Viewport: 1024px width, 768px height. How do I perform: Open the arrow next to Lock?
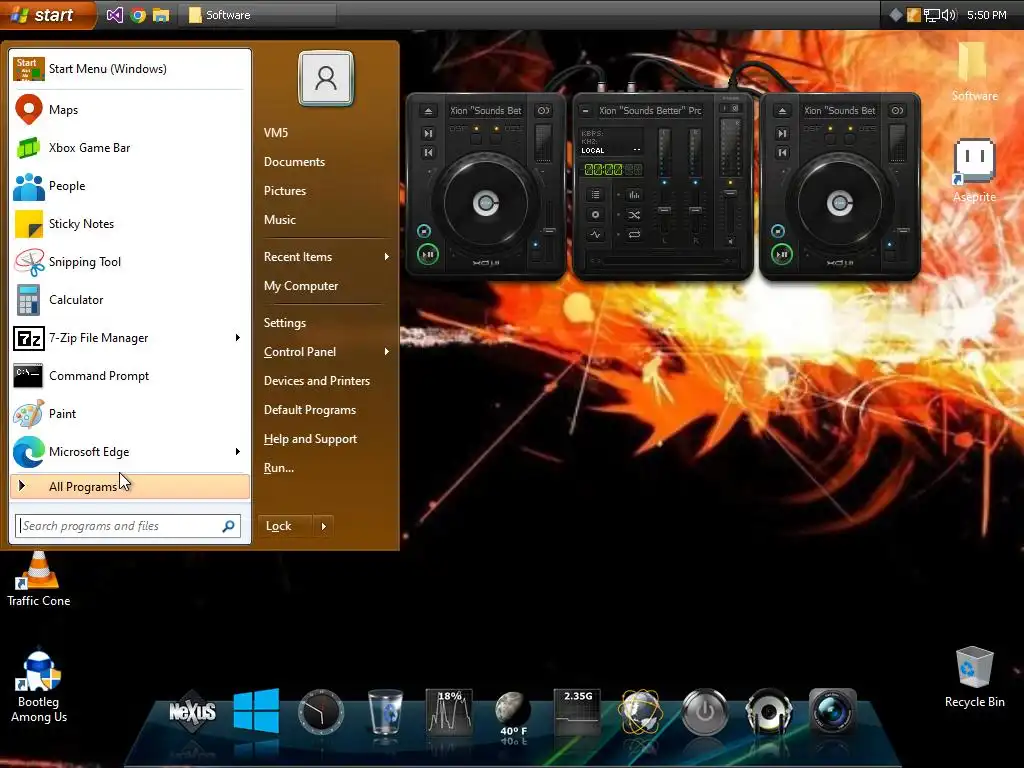tap(323, 526)
